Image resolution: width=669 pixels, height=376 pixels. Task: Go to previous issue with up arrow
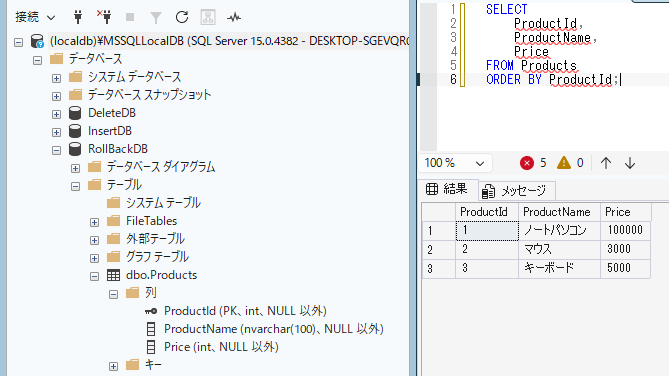coord(606,163)
